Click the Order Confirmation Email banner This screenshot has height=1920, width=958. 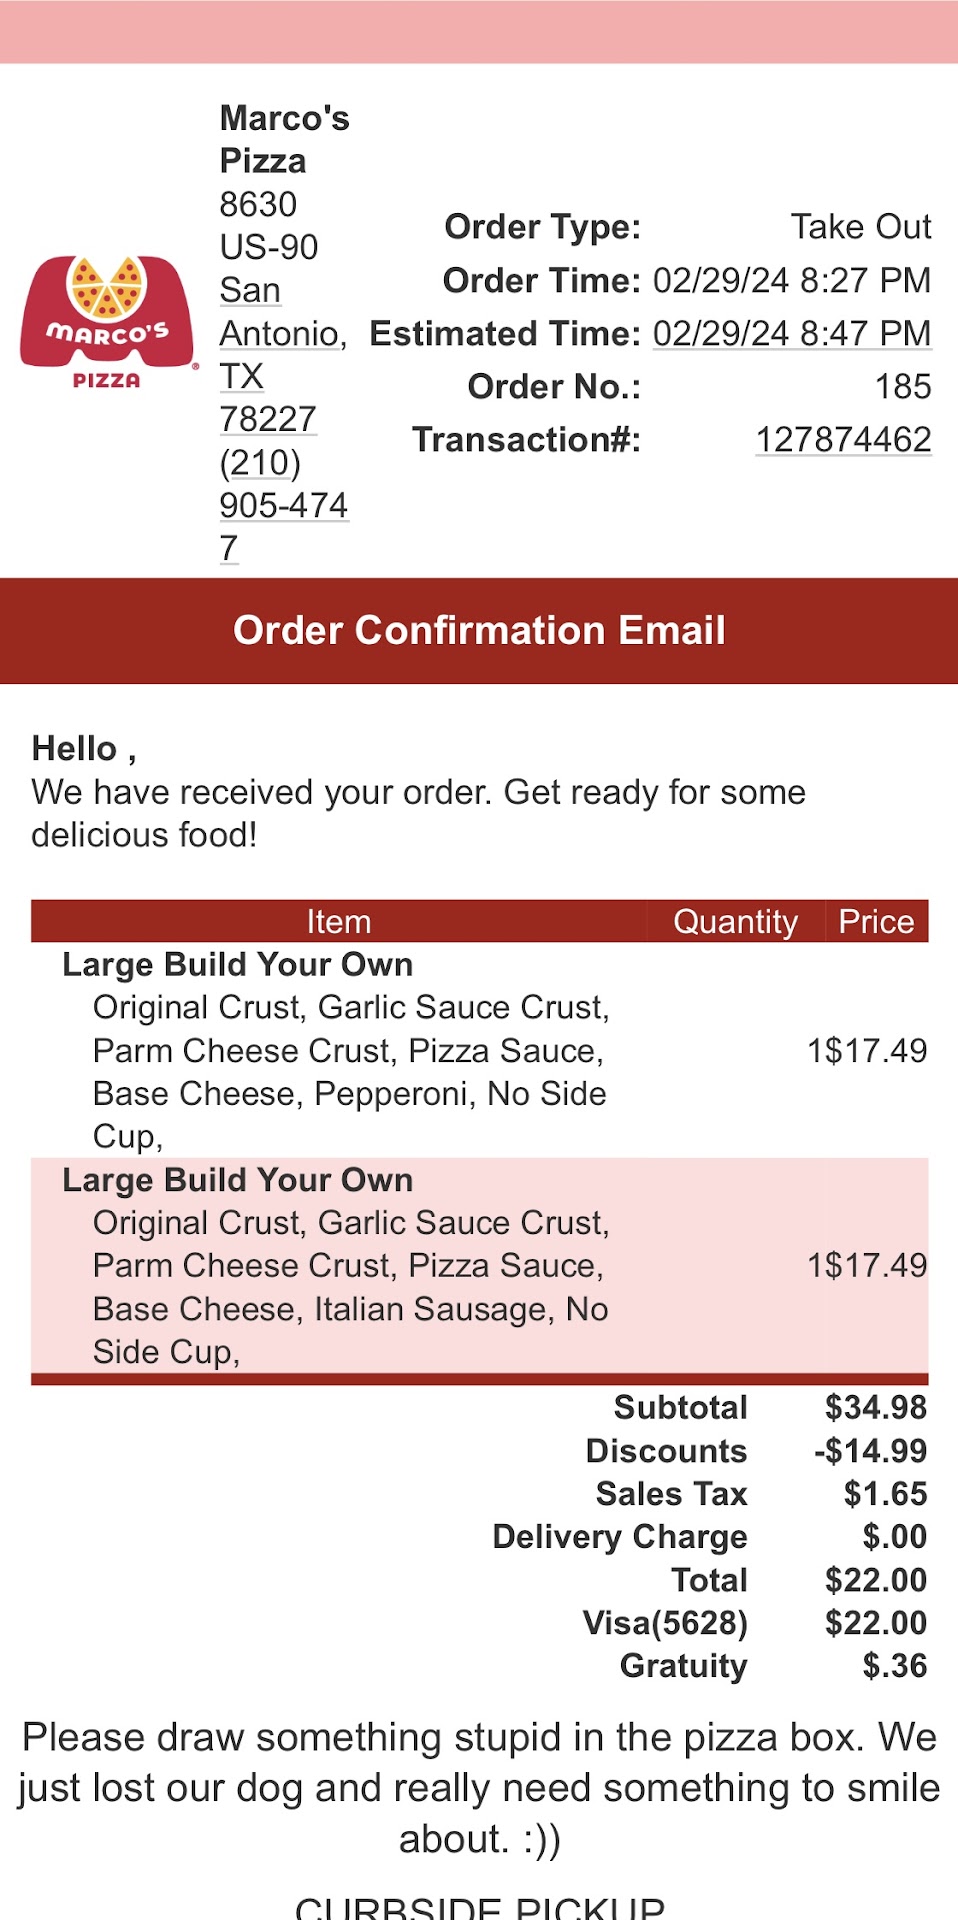click(479, 631)
